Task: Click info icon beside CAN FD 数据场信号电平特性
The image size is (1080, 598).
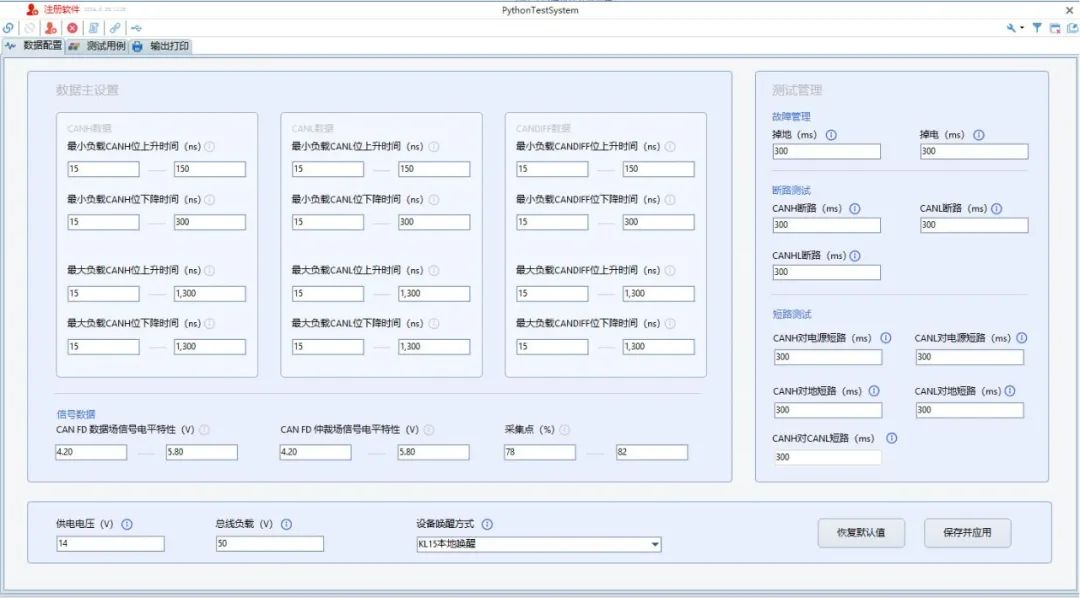Action: click(x=205, y=430)
